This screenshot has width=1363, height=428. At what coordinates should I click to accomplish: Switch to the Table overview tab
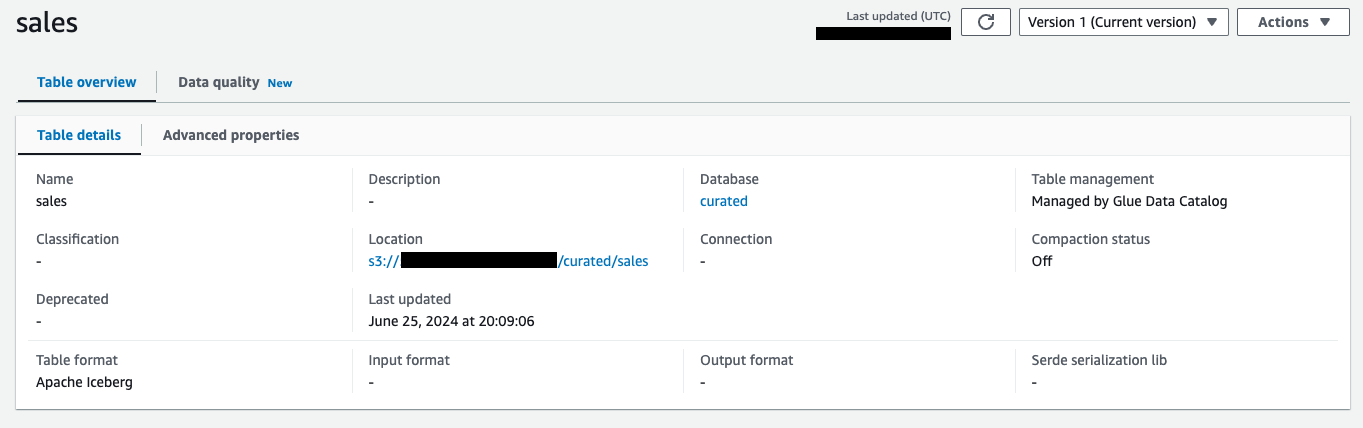[x=87, y=82]
